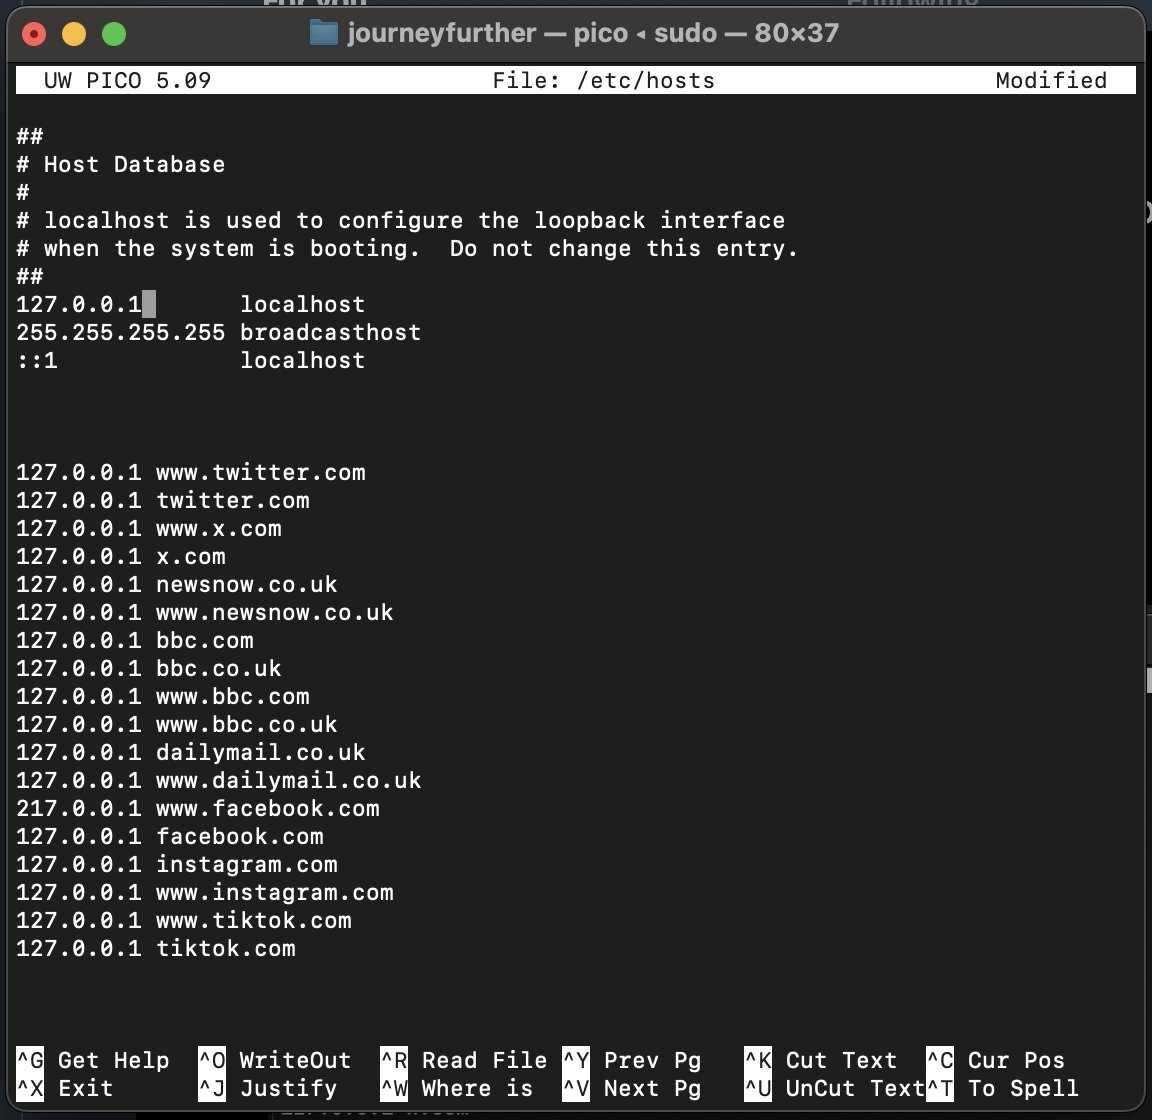Click the folder icon in the title bar
The width and height of the screenshot is (1152, 1120).
324,33
